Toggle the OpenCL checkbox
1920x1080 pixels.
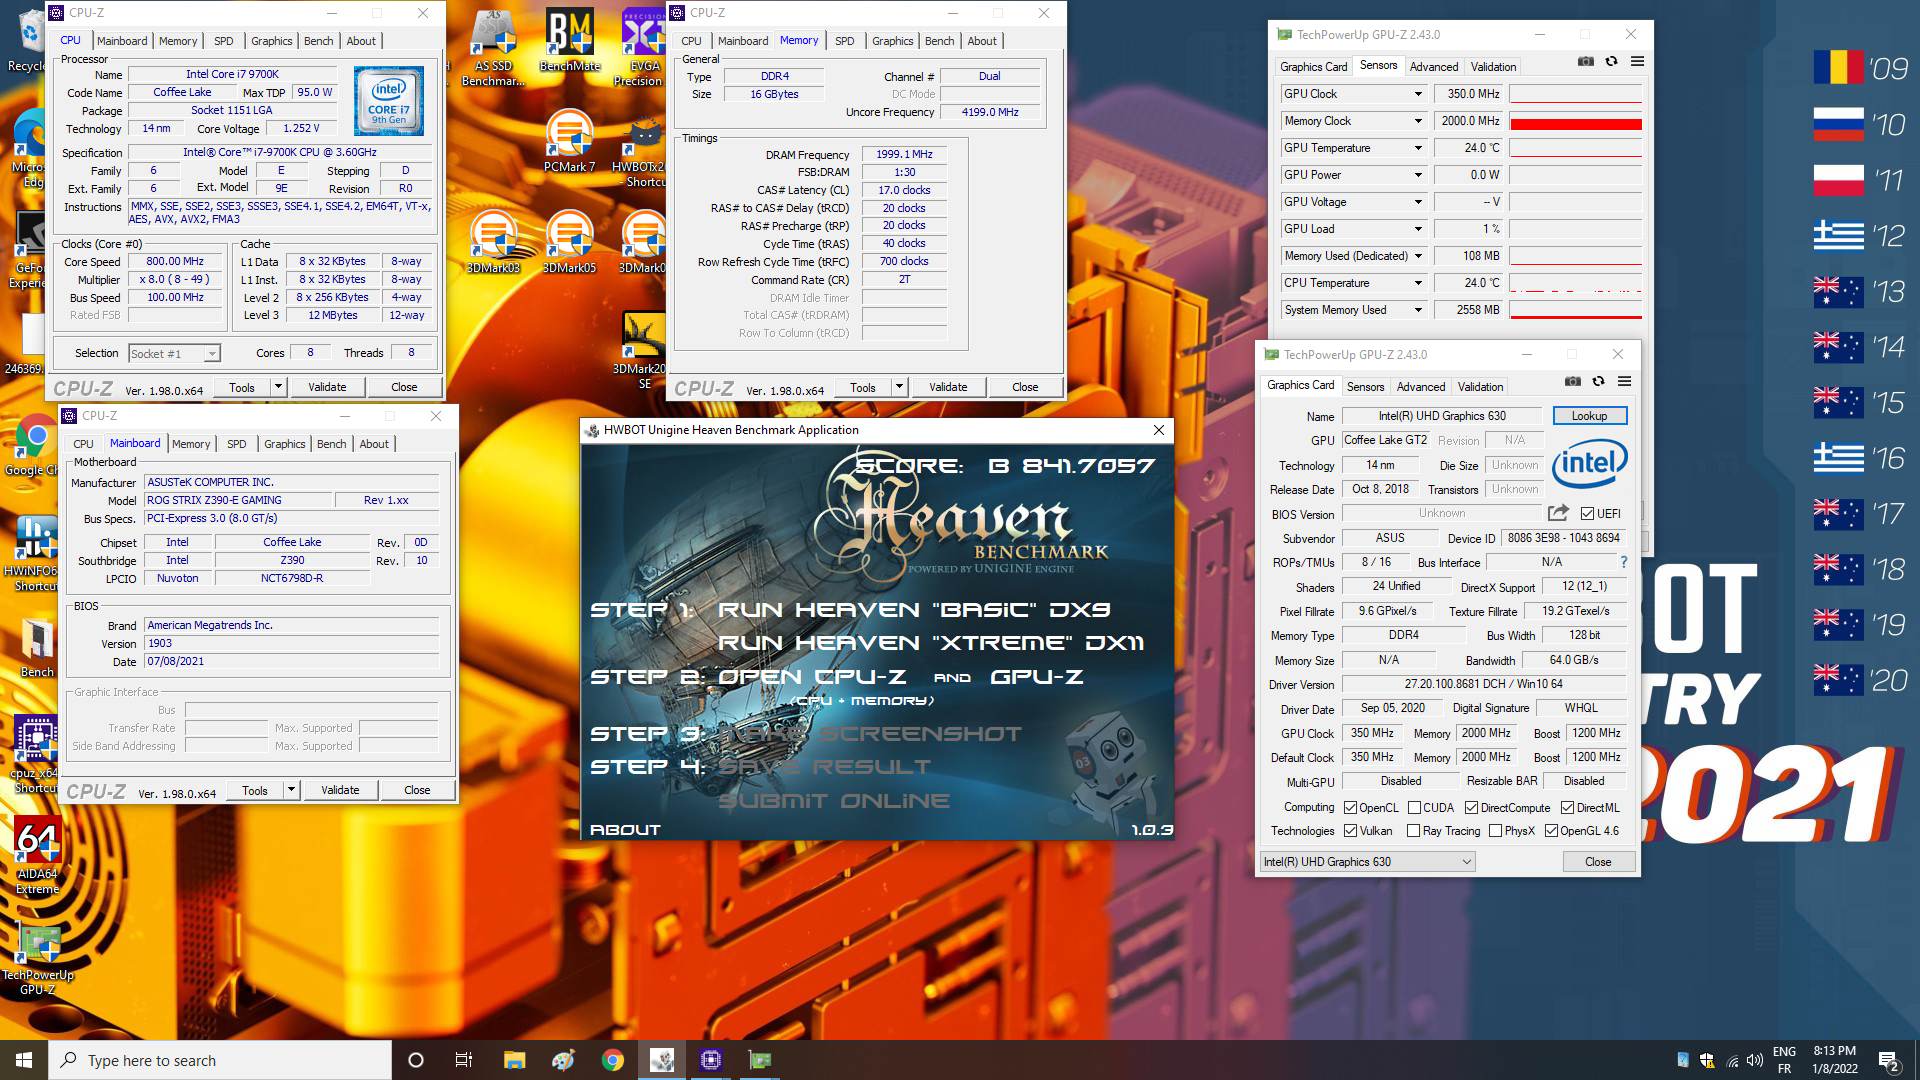coord(1350,808)
